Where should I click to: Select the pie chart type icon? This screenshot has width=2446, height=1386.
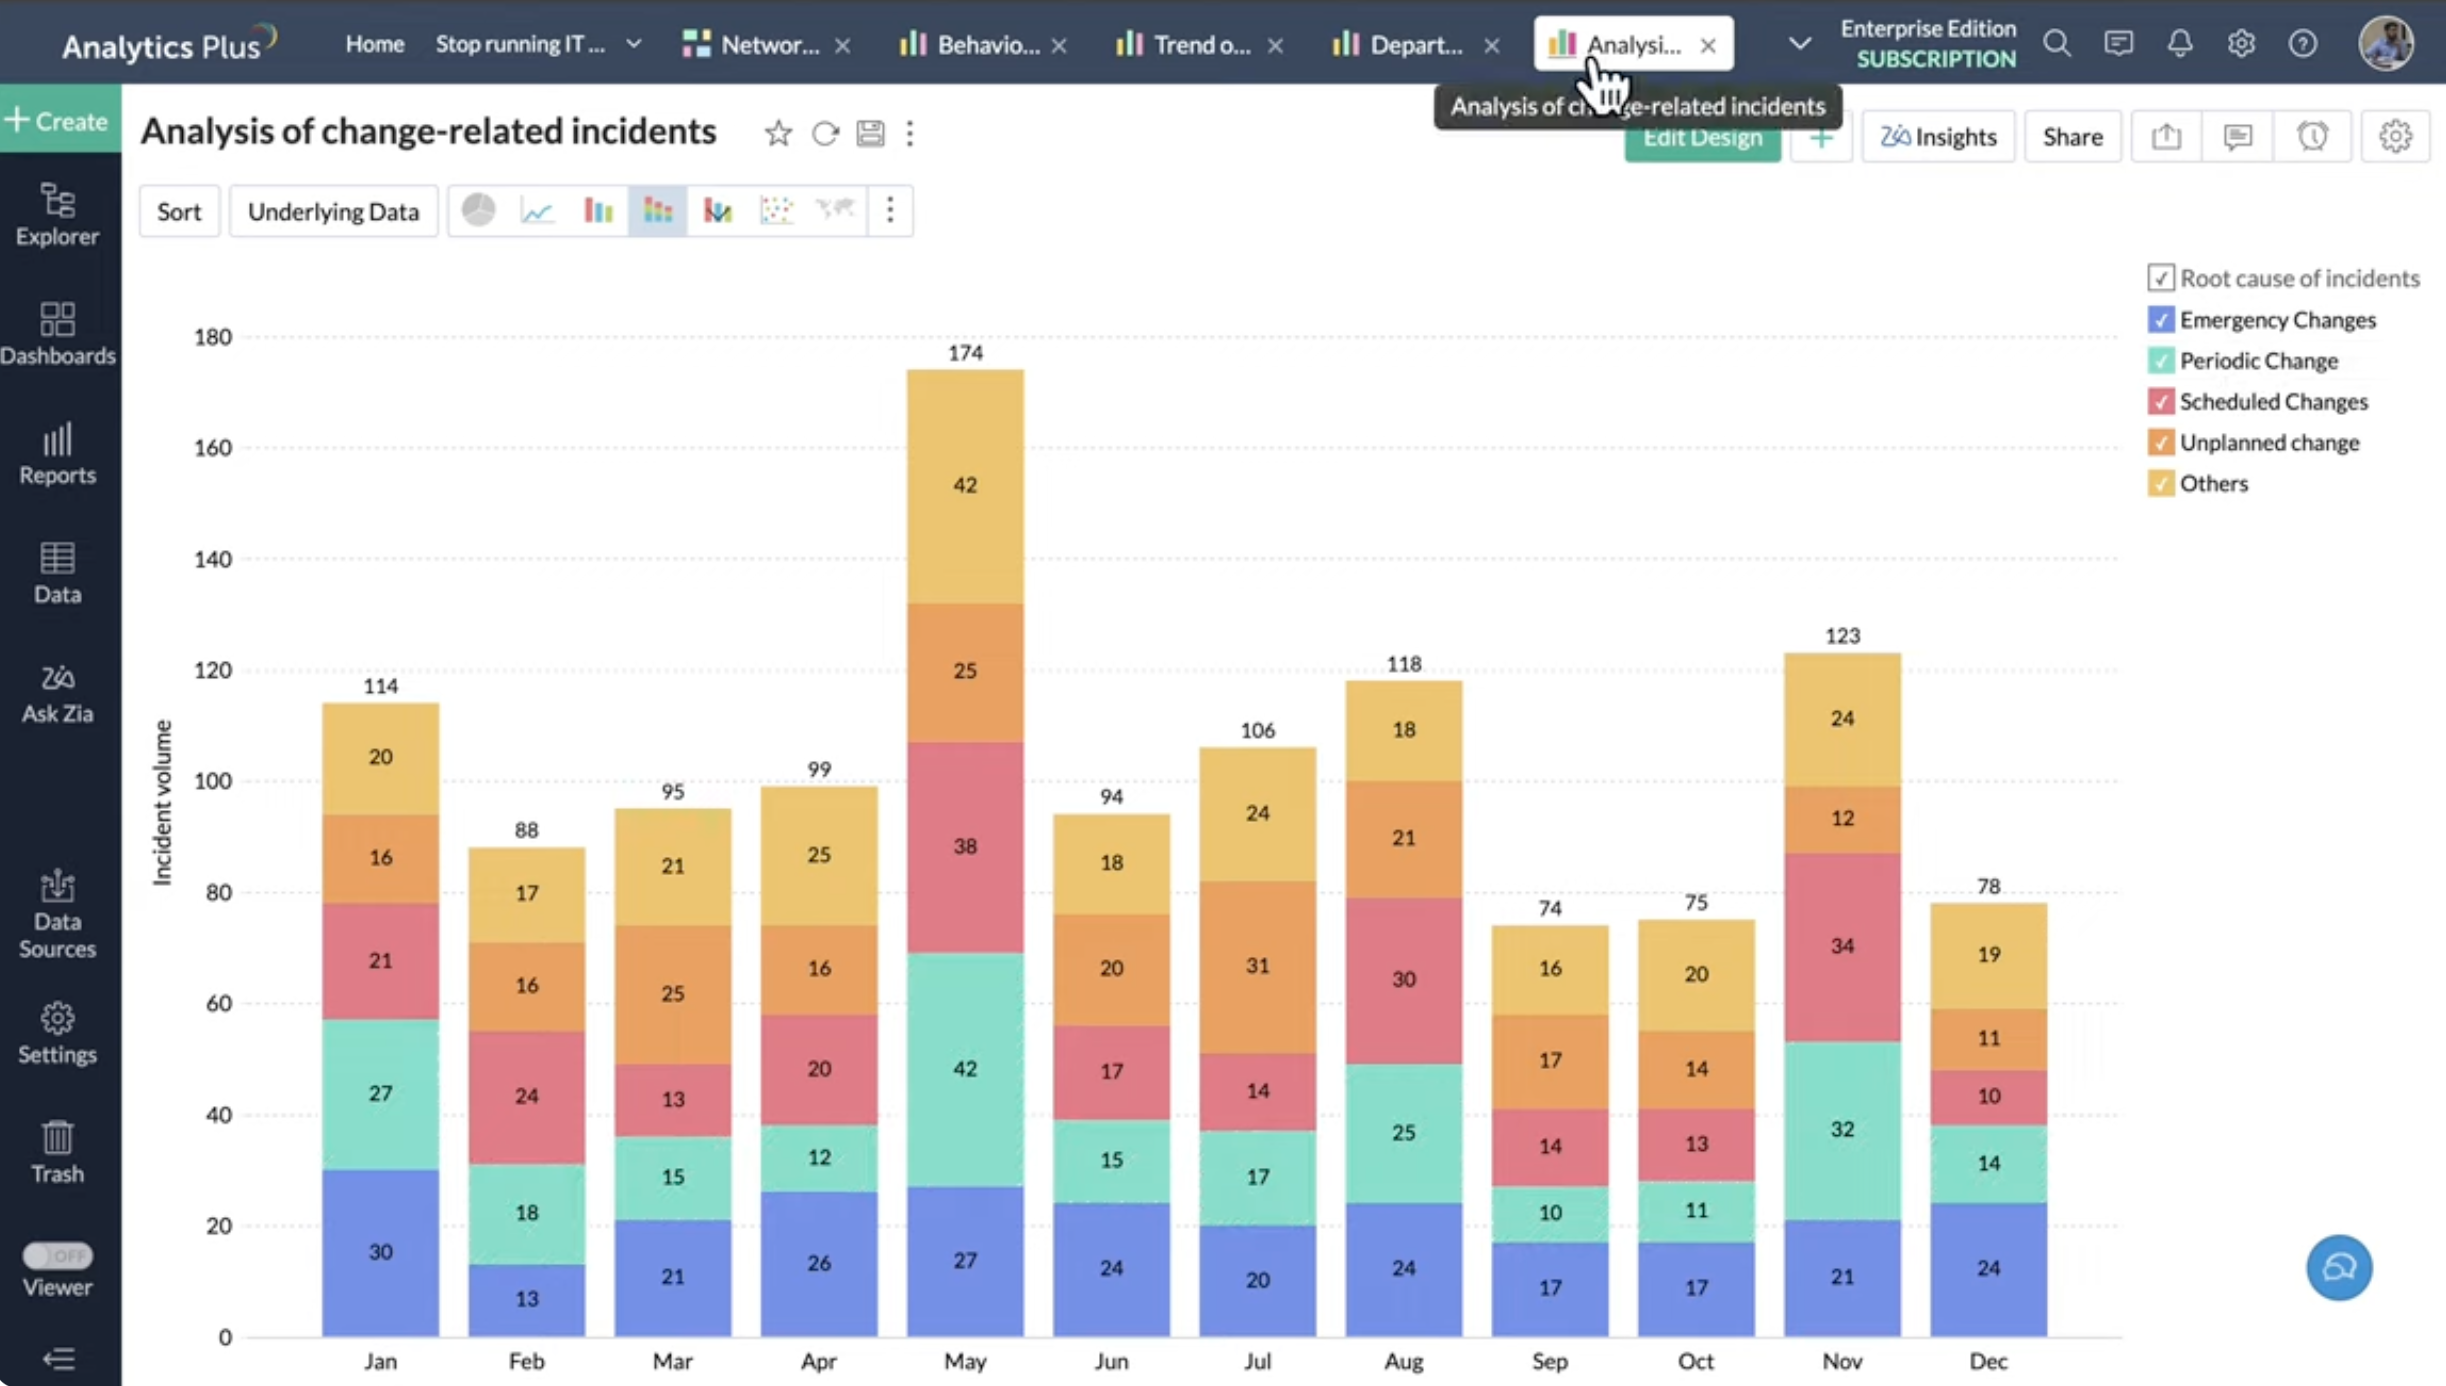pyautogui.click(x=478, y=210)
